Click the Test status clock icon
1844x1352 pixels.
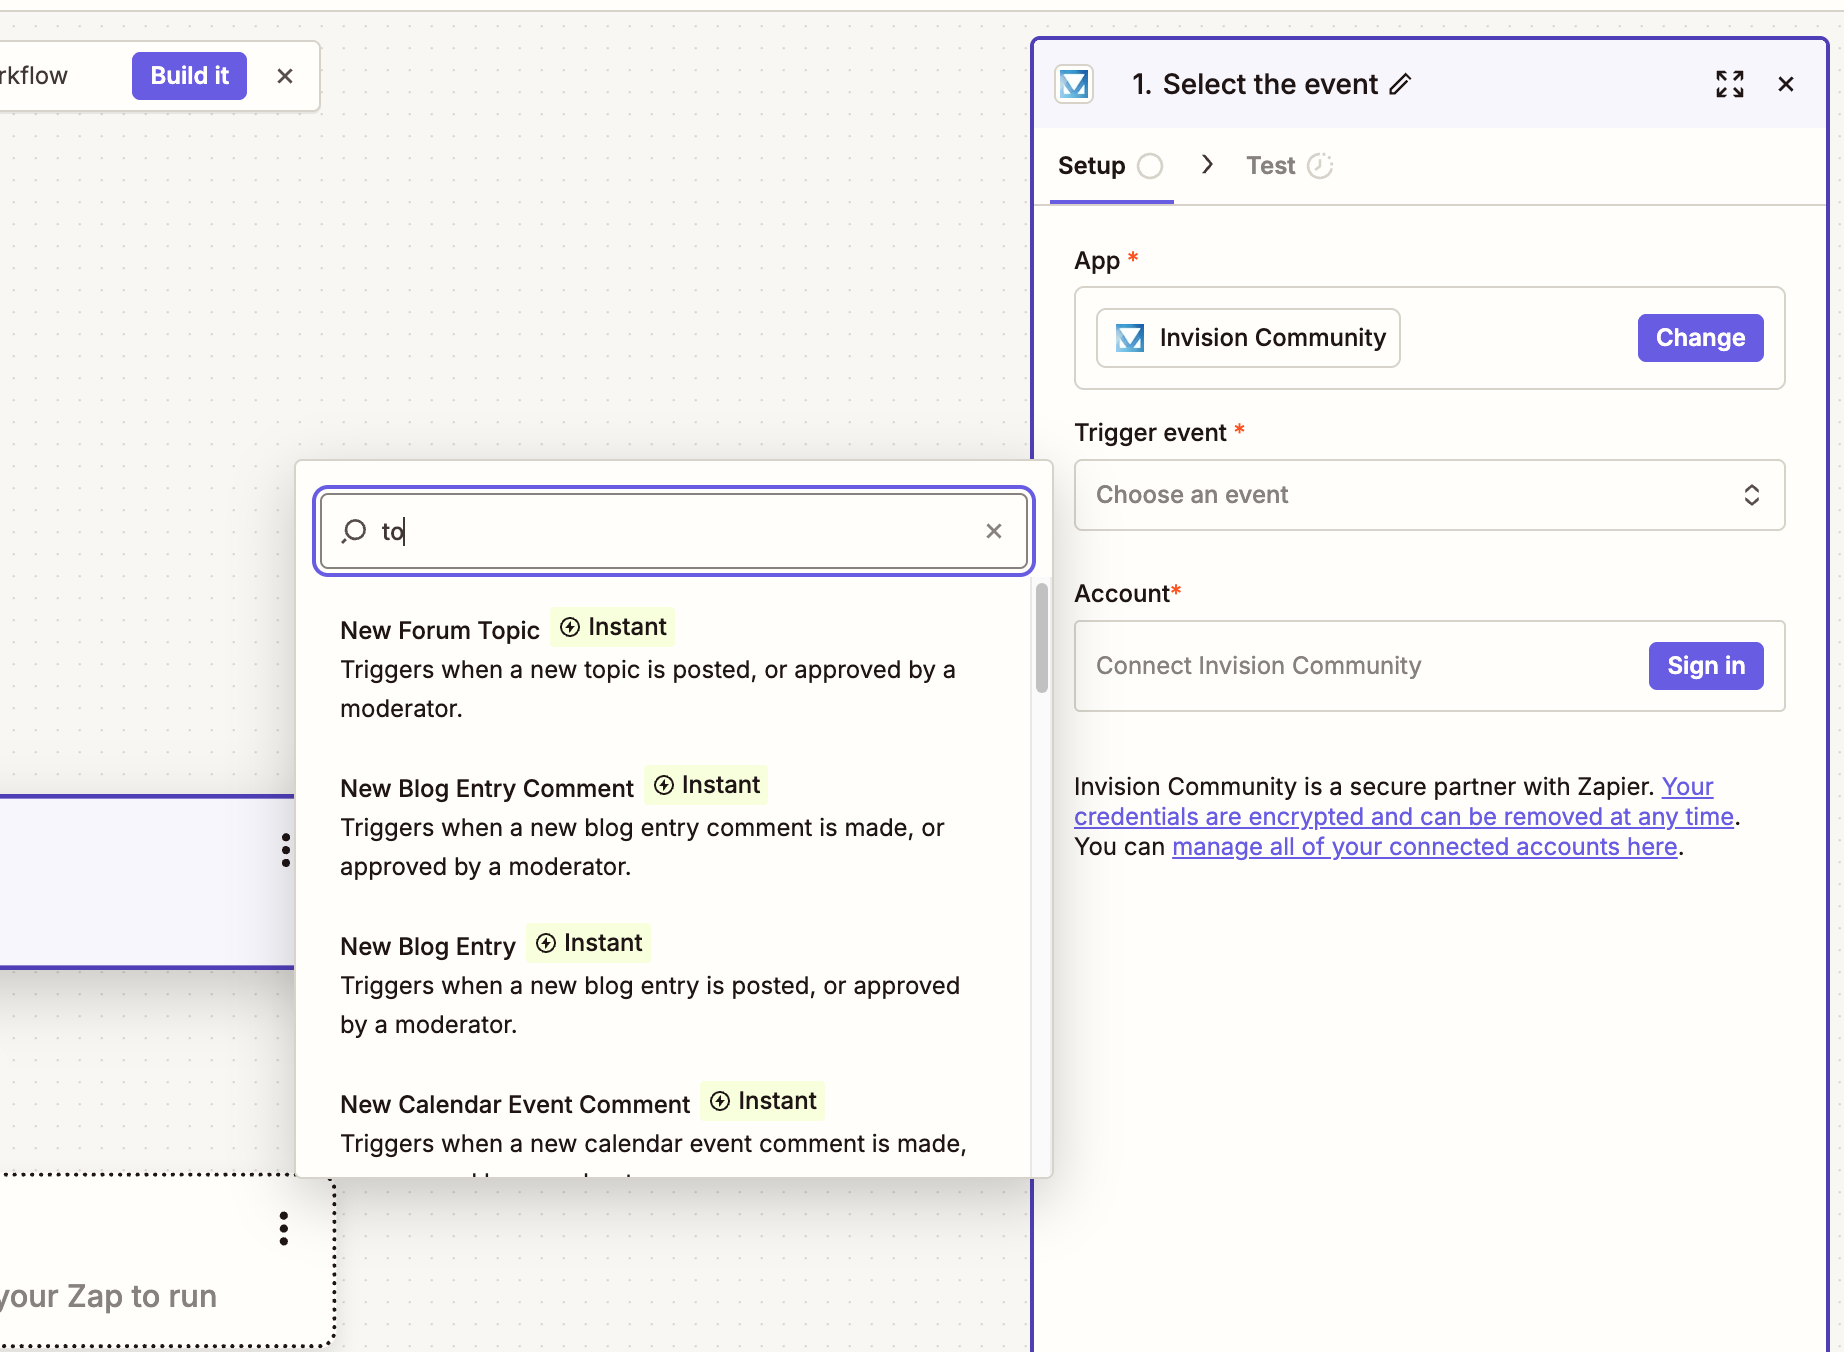1320,166
